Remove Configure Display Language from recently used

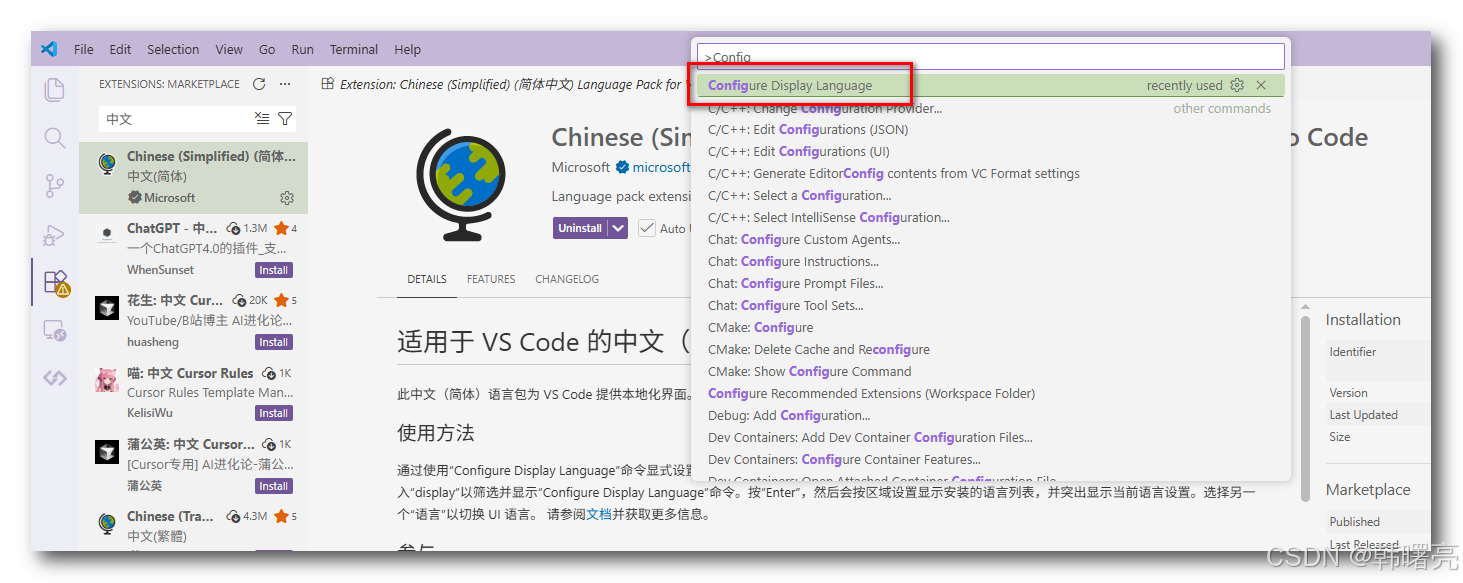click(x=1261, y=86)
